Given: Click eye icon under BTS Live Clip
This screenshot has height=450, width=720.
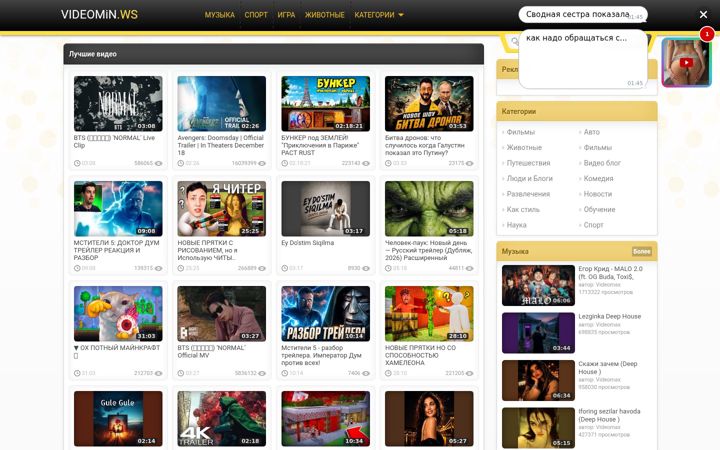Looking at the screenshot, I should 158,163.
